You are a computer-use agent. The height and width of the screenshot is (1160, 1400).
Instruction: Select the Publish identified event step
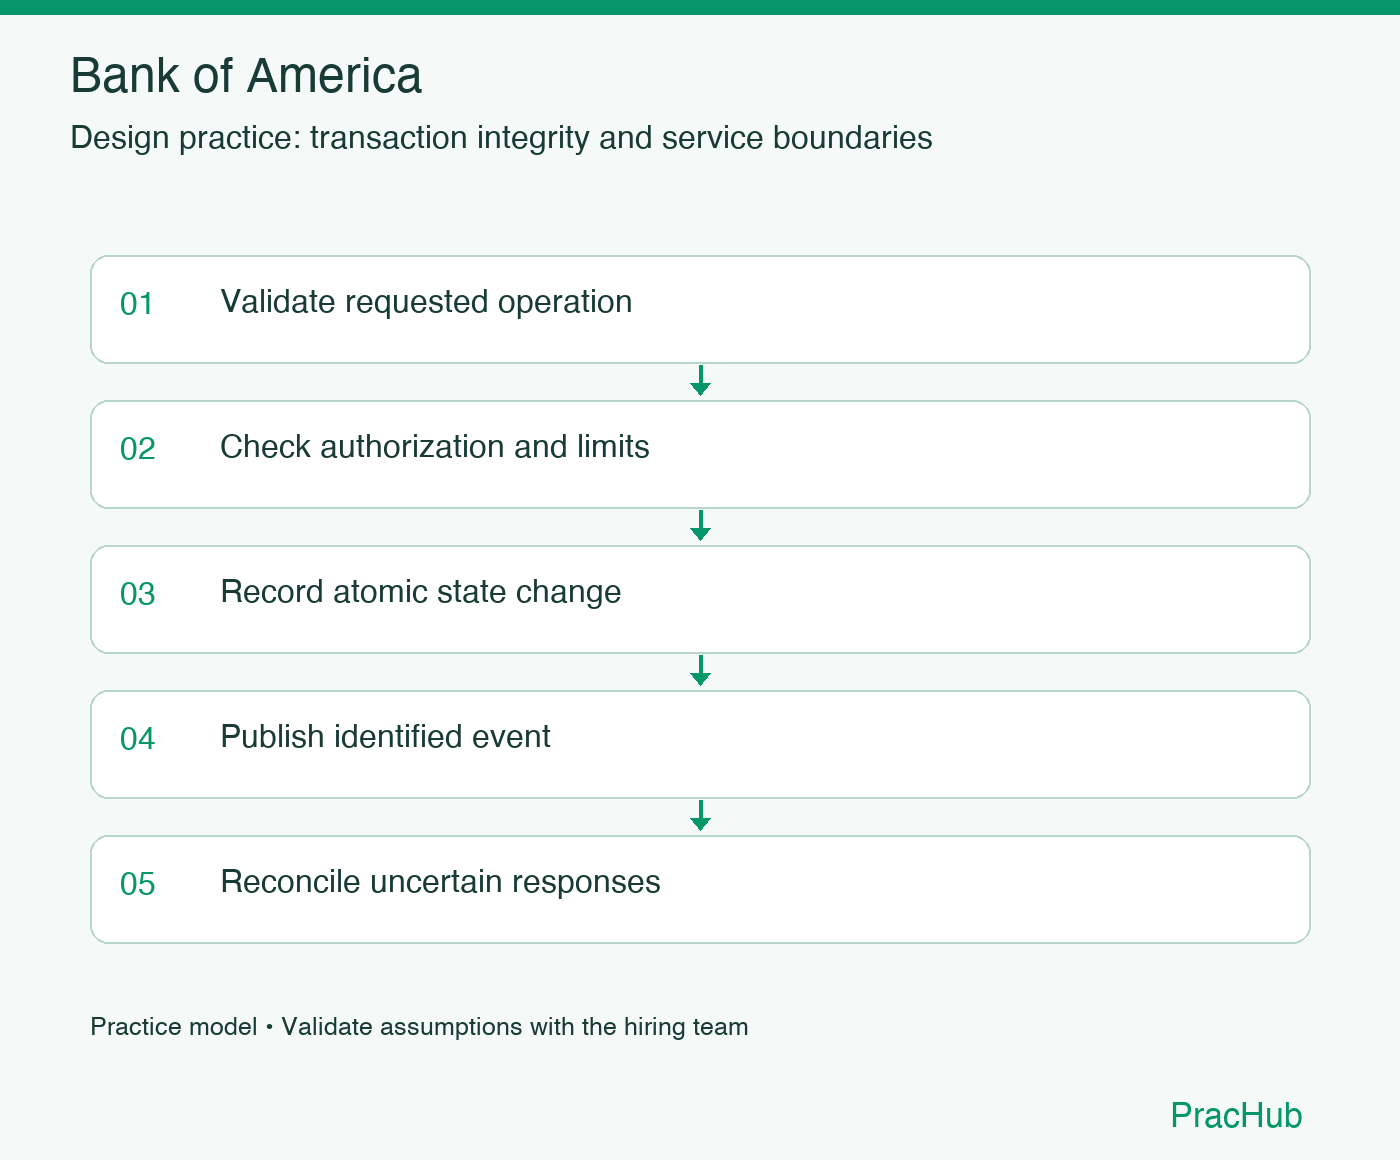tap(700, 744)
